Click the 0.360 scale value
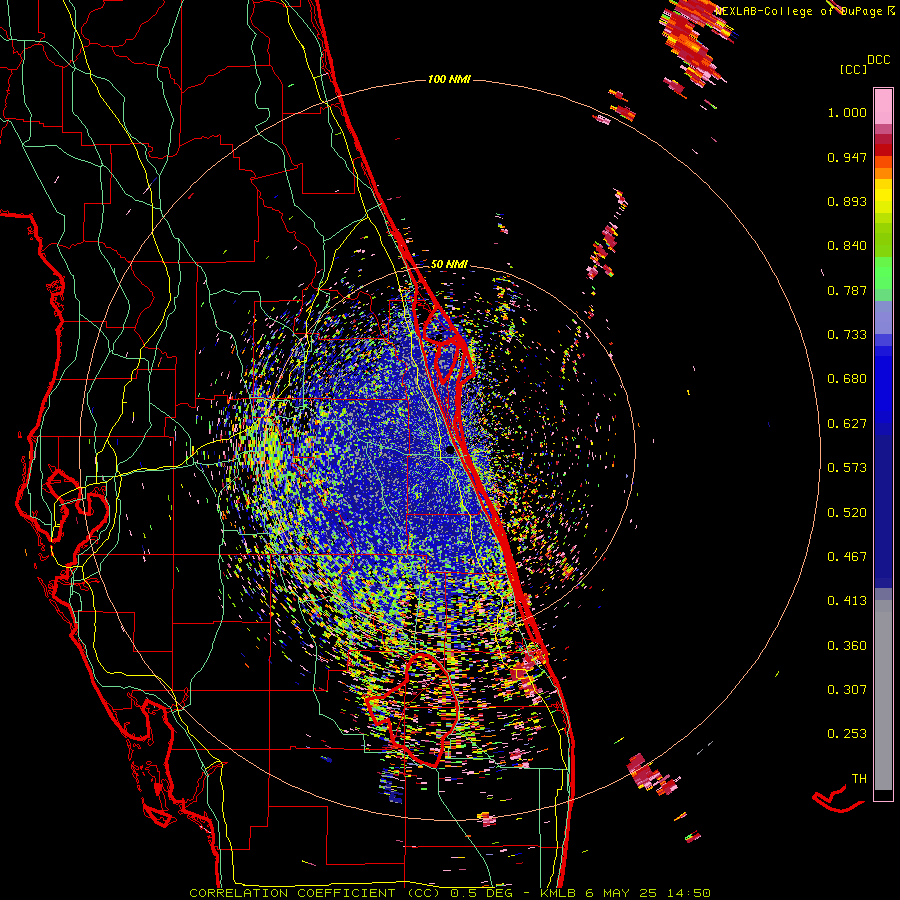Screen dimensions: 900x900 point(847,646)
